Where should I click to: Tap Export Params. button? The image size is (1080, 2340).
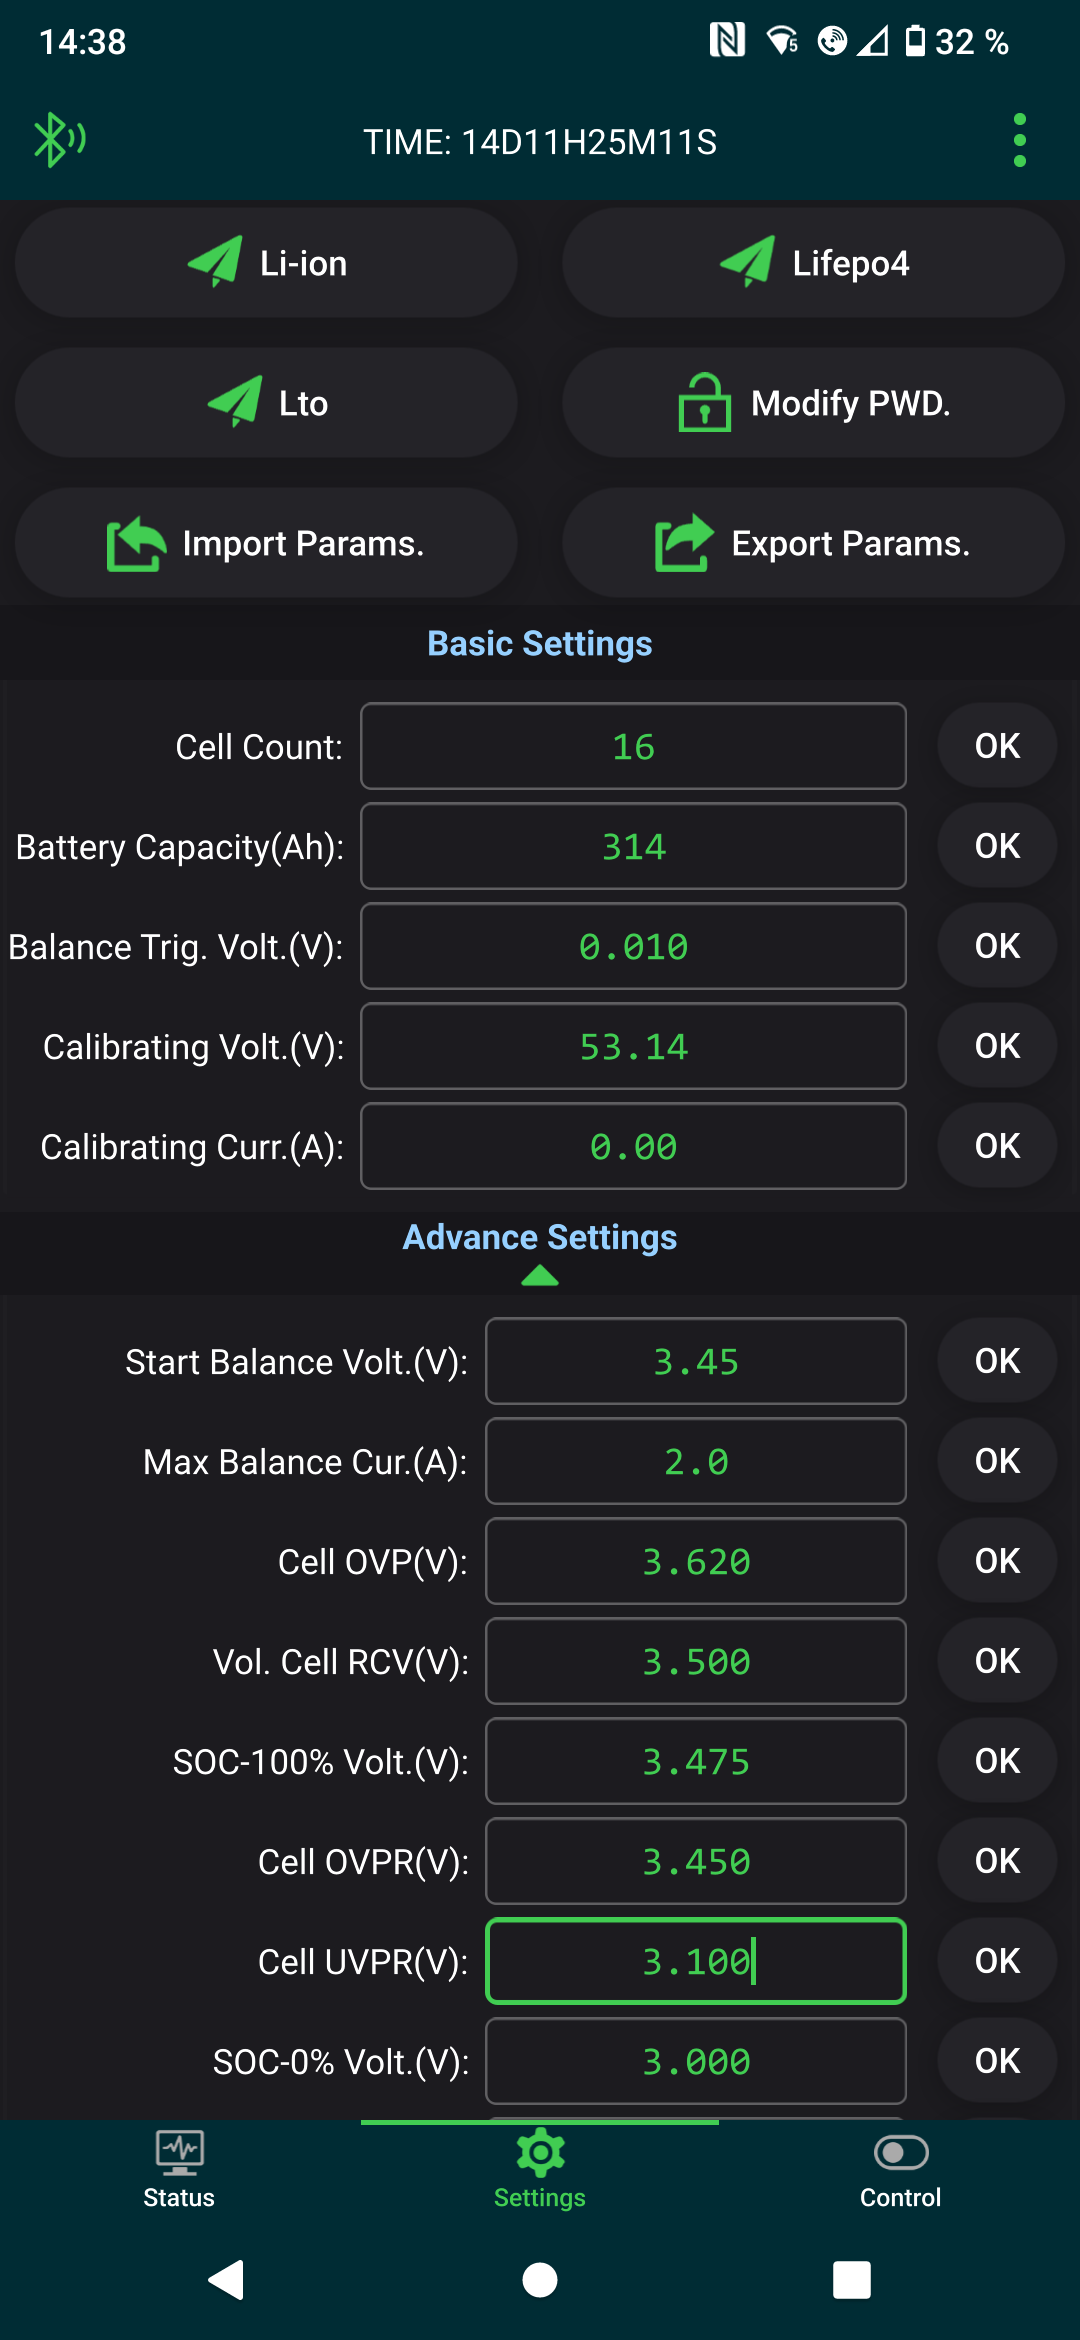pyautogui.click(x=813, y=543)
